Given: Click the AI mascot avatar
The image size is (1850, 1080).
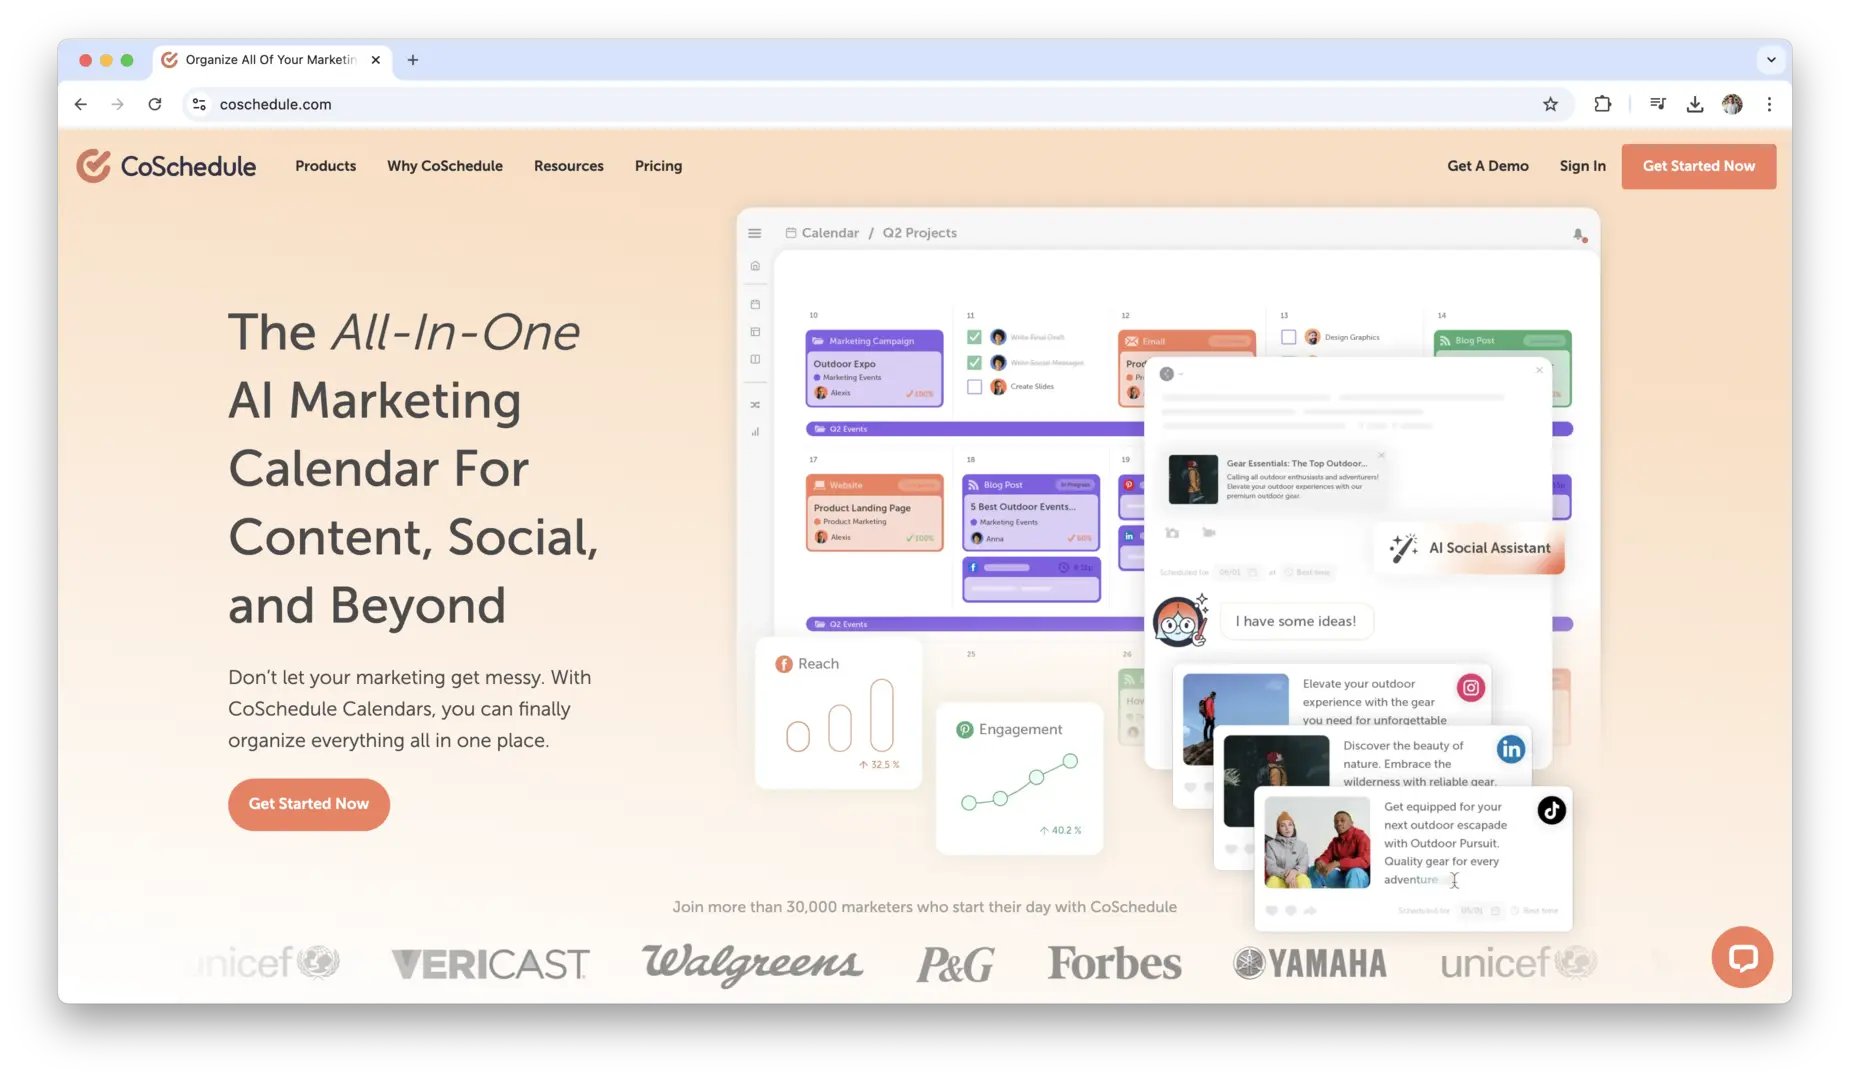Looking at the screenshot, I should pyautogui.click(x=1180, y=621).
